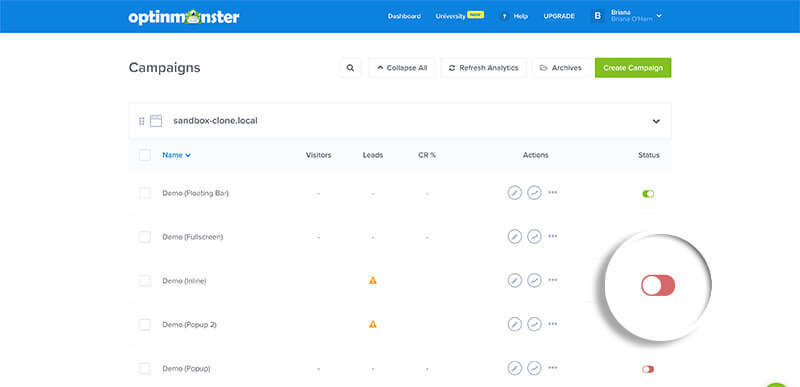Click the CR % column header
Image resolution: width=800 pixels, height=387 pixels.
pos(427,155)
